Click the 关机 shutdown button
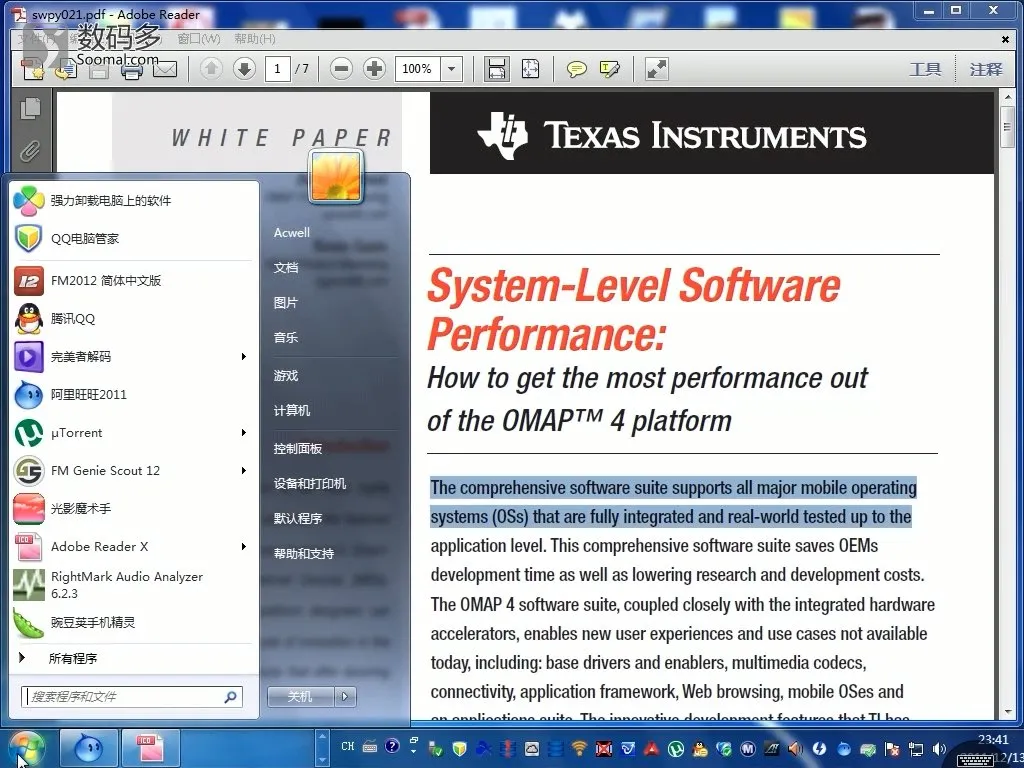Screen dimensions: 1024x768 point(300,697)
